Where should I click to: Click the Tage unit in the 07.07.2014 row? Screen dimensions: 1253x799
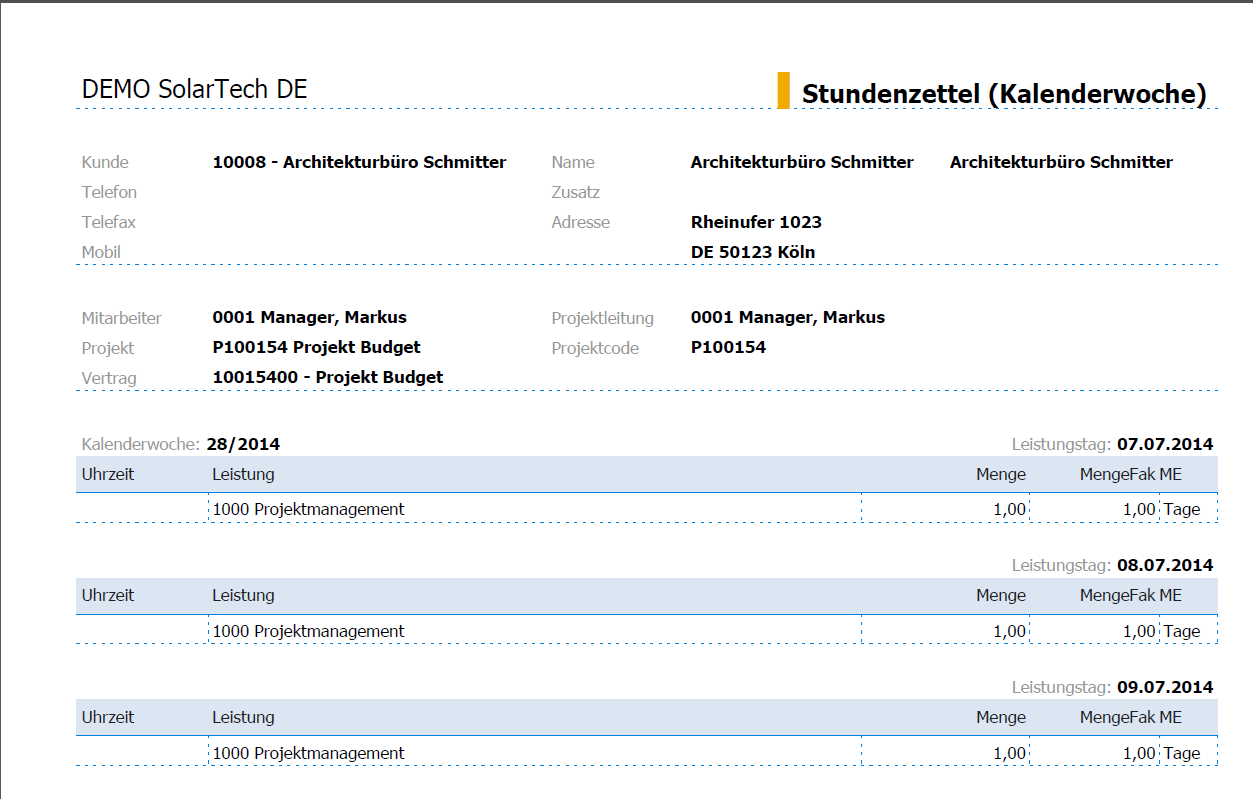click(x=1181, y=509)
